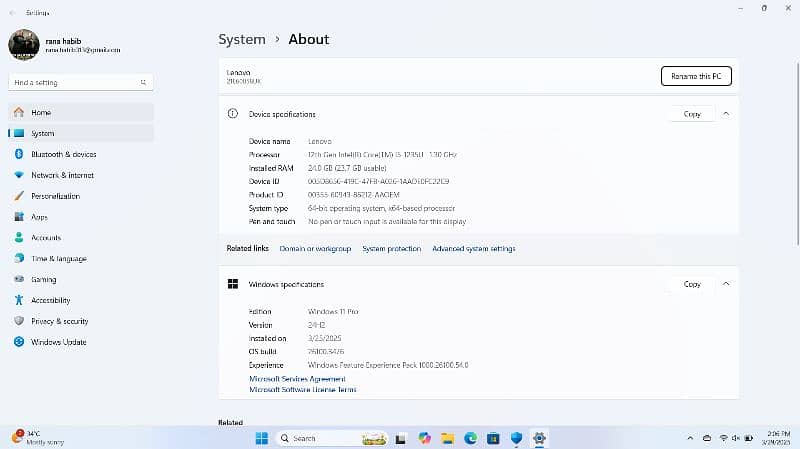Open the clock and date flyout
The width and height of the screenshot is (800, 449).
778,438
